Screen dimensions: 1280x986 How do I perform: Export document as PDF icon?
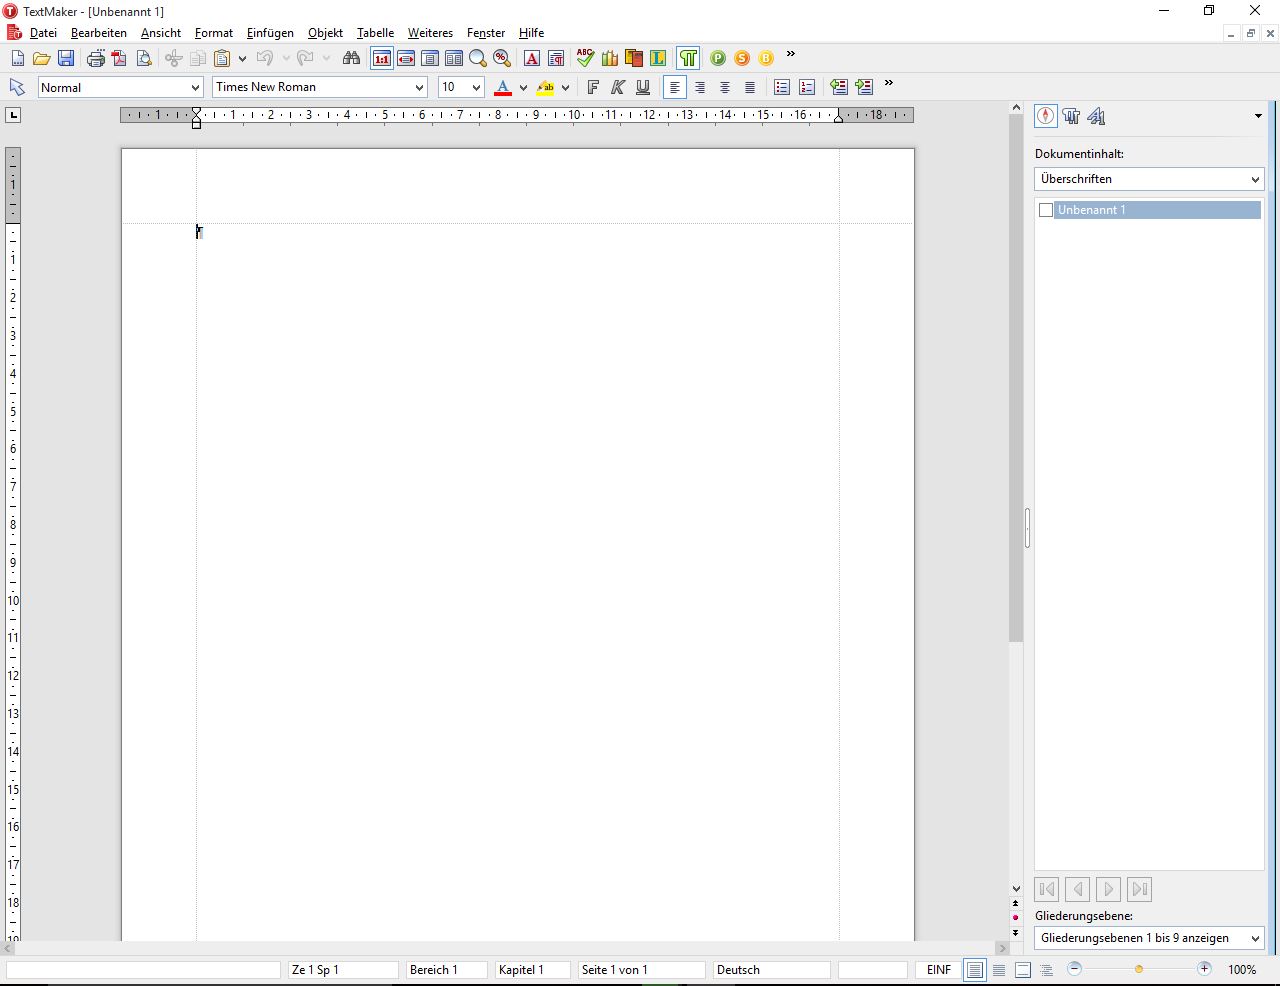119,59
